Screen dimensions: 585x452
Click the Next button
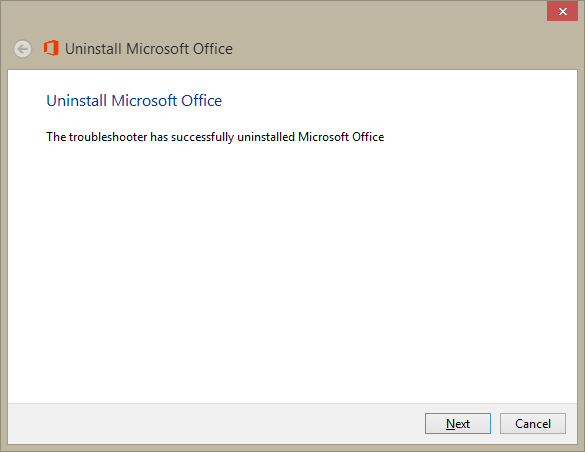(x=458, y=424)
